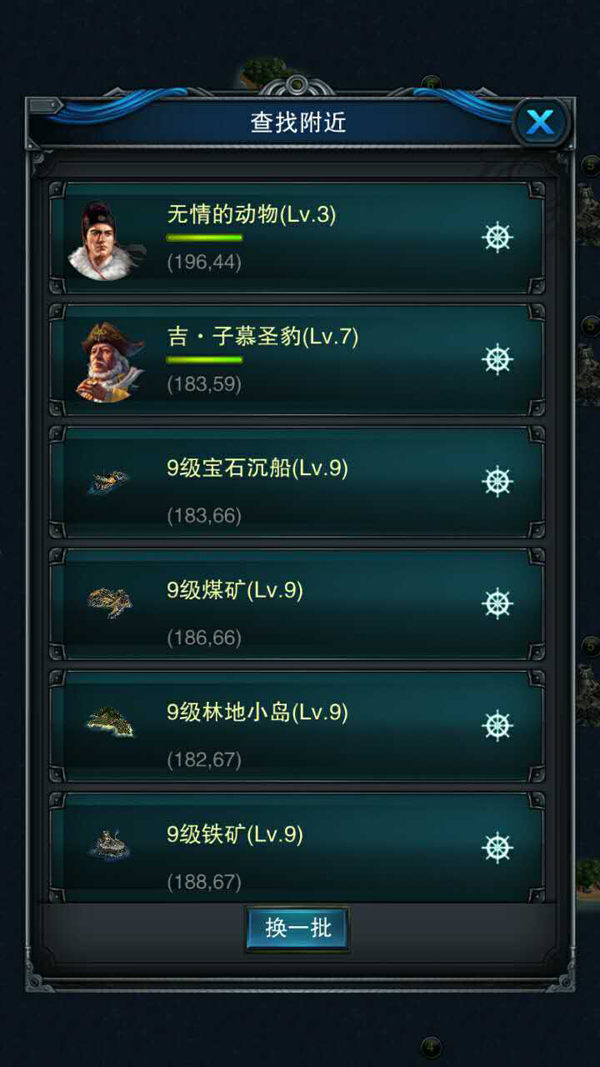This screenshot has width=600, height=1067.
Task: Select the 9级林地小岛(Lv.9) entry name
Action: point(258,712)
